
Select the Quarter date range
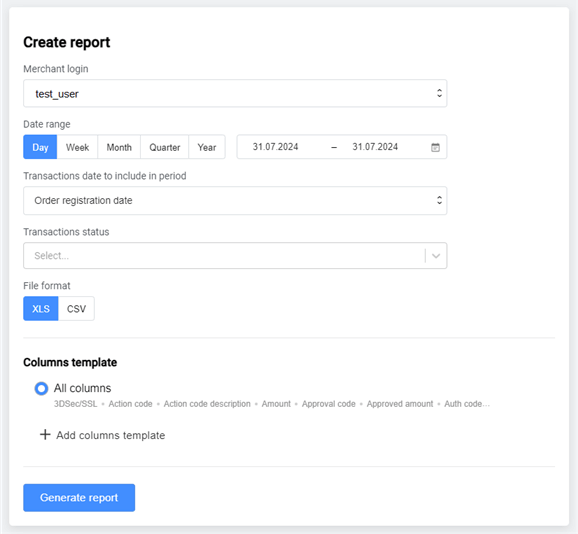[x=164, y=147]
